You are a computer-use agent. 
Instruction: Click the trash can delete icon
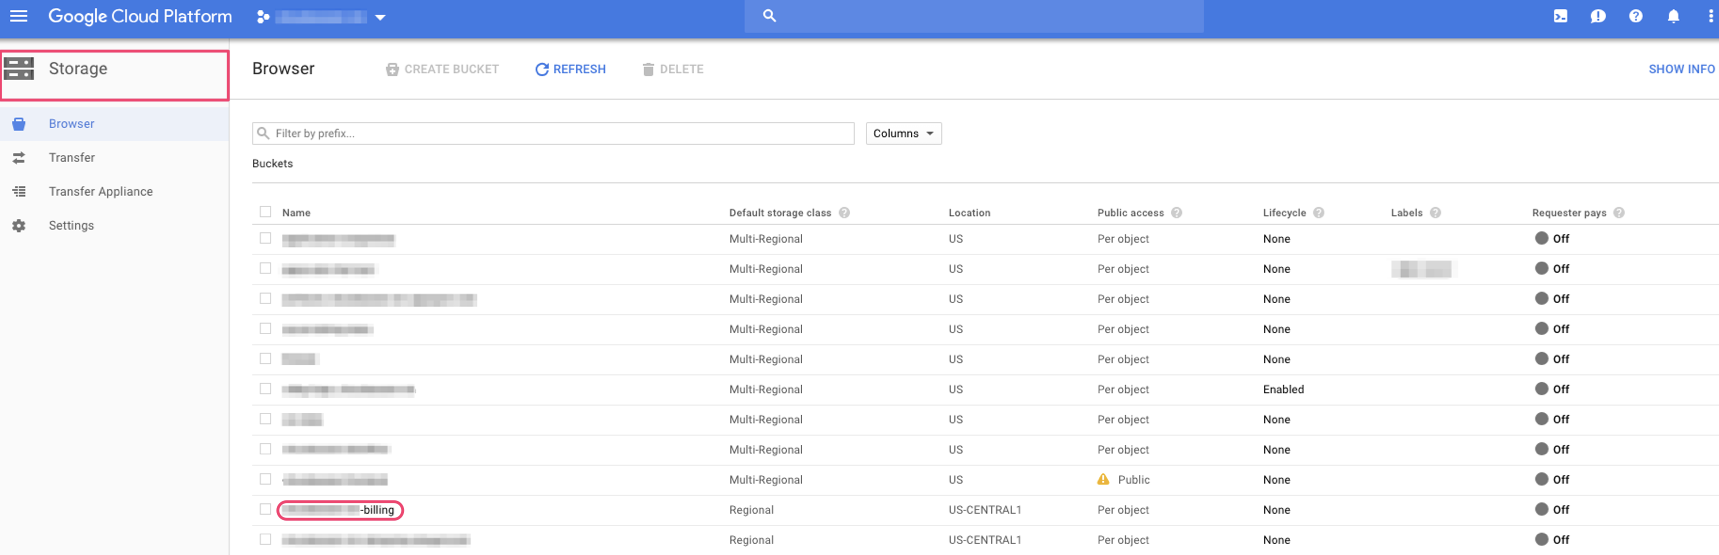coord(648,69)
